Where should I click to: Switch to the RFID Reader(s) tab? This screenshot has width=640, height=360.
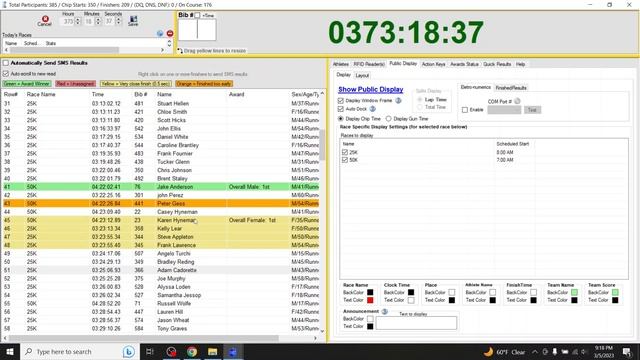click(369, 64)
